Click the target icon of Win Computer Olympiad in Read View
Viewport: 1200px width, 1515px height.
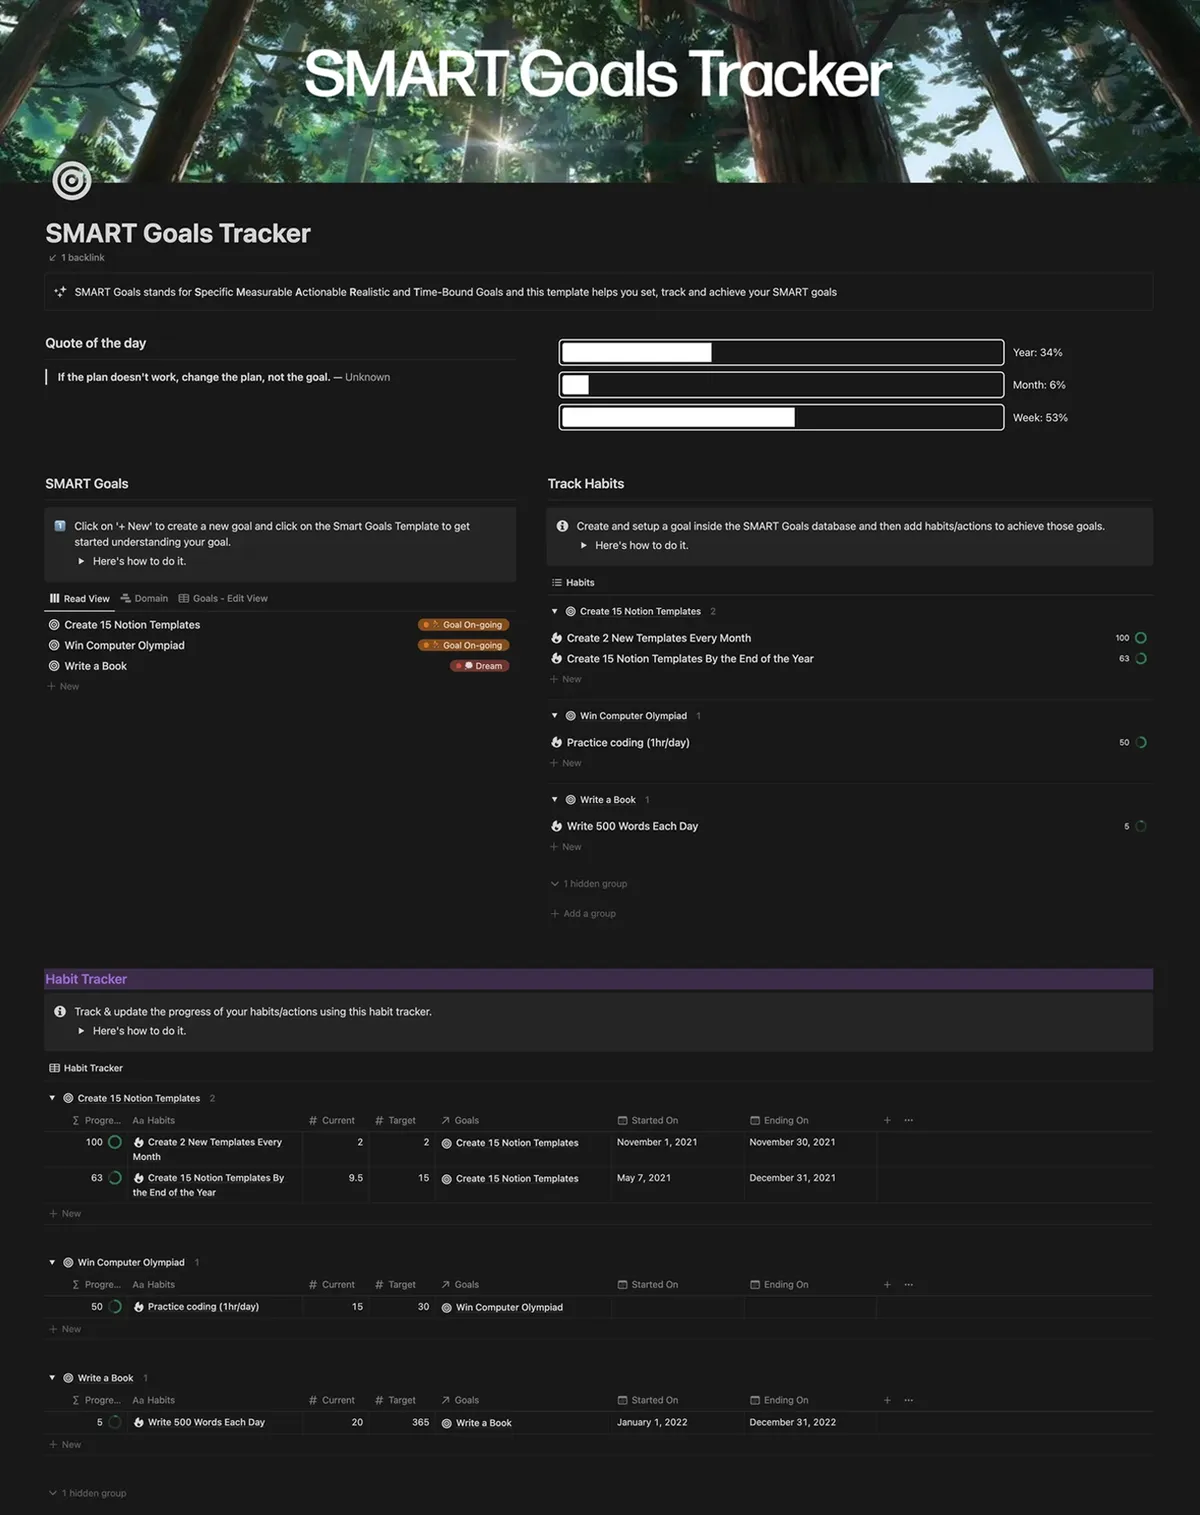(x=54, y=645)
